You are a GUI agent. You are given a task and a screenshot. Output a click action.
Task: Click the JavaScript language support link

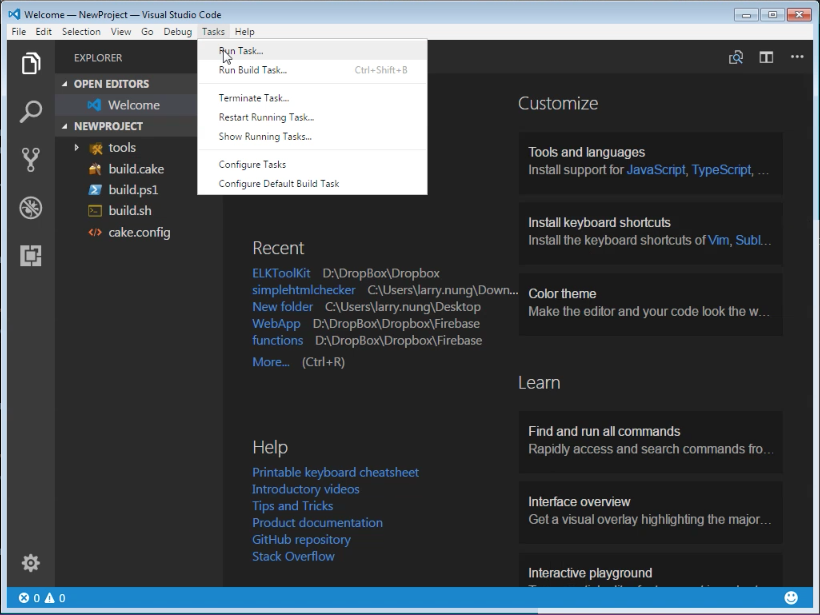tap(656, 169)
